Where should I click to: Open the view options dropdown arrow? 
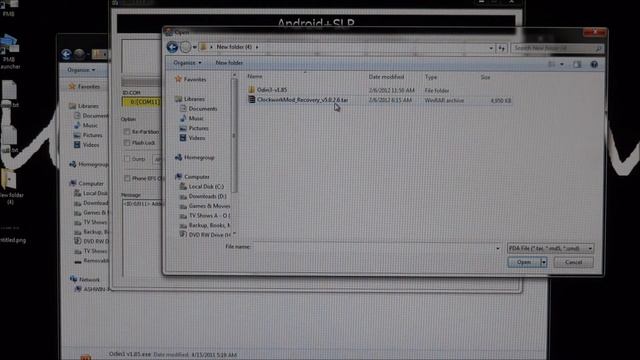[562, 64]
